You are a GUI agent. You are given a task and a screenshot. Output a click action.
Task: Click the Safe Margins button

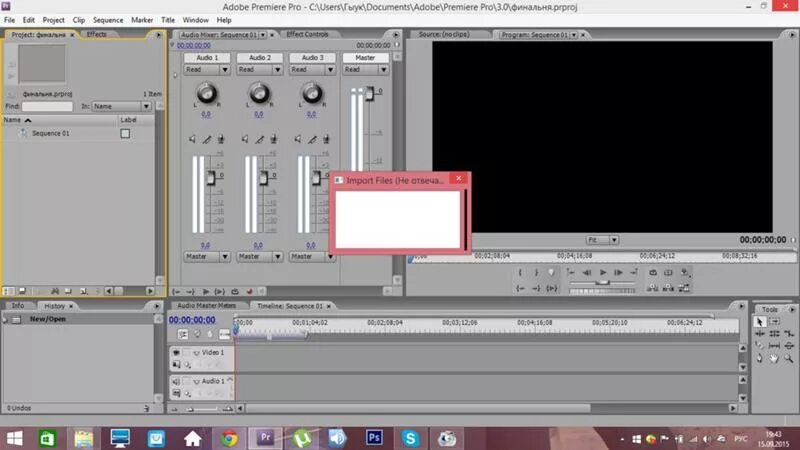[x=668, y=272]
